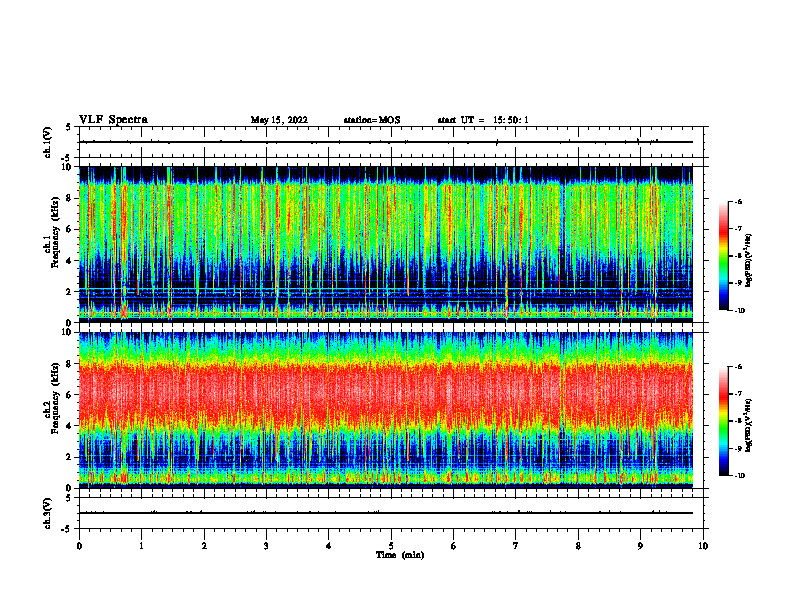Click the ch.3(V) waveform strip at bottom
Viewport: 792px width, 612px height.
click(391, 513)
